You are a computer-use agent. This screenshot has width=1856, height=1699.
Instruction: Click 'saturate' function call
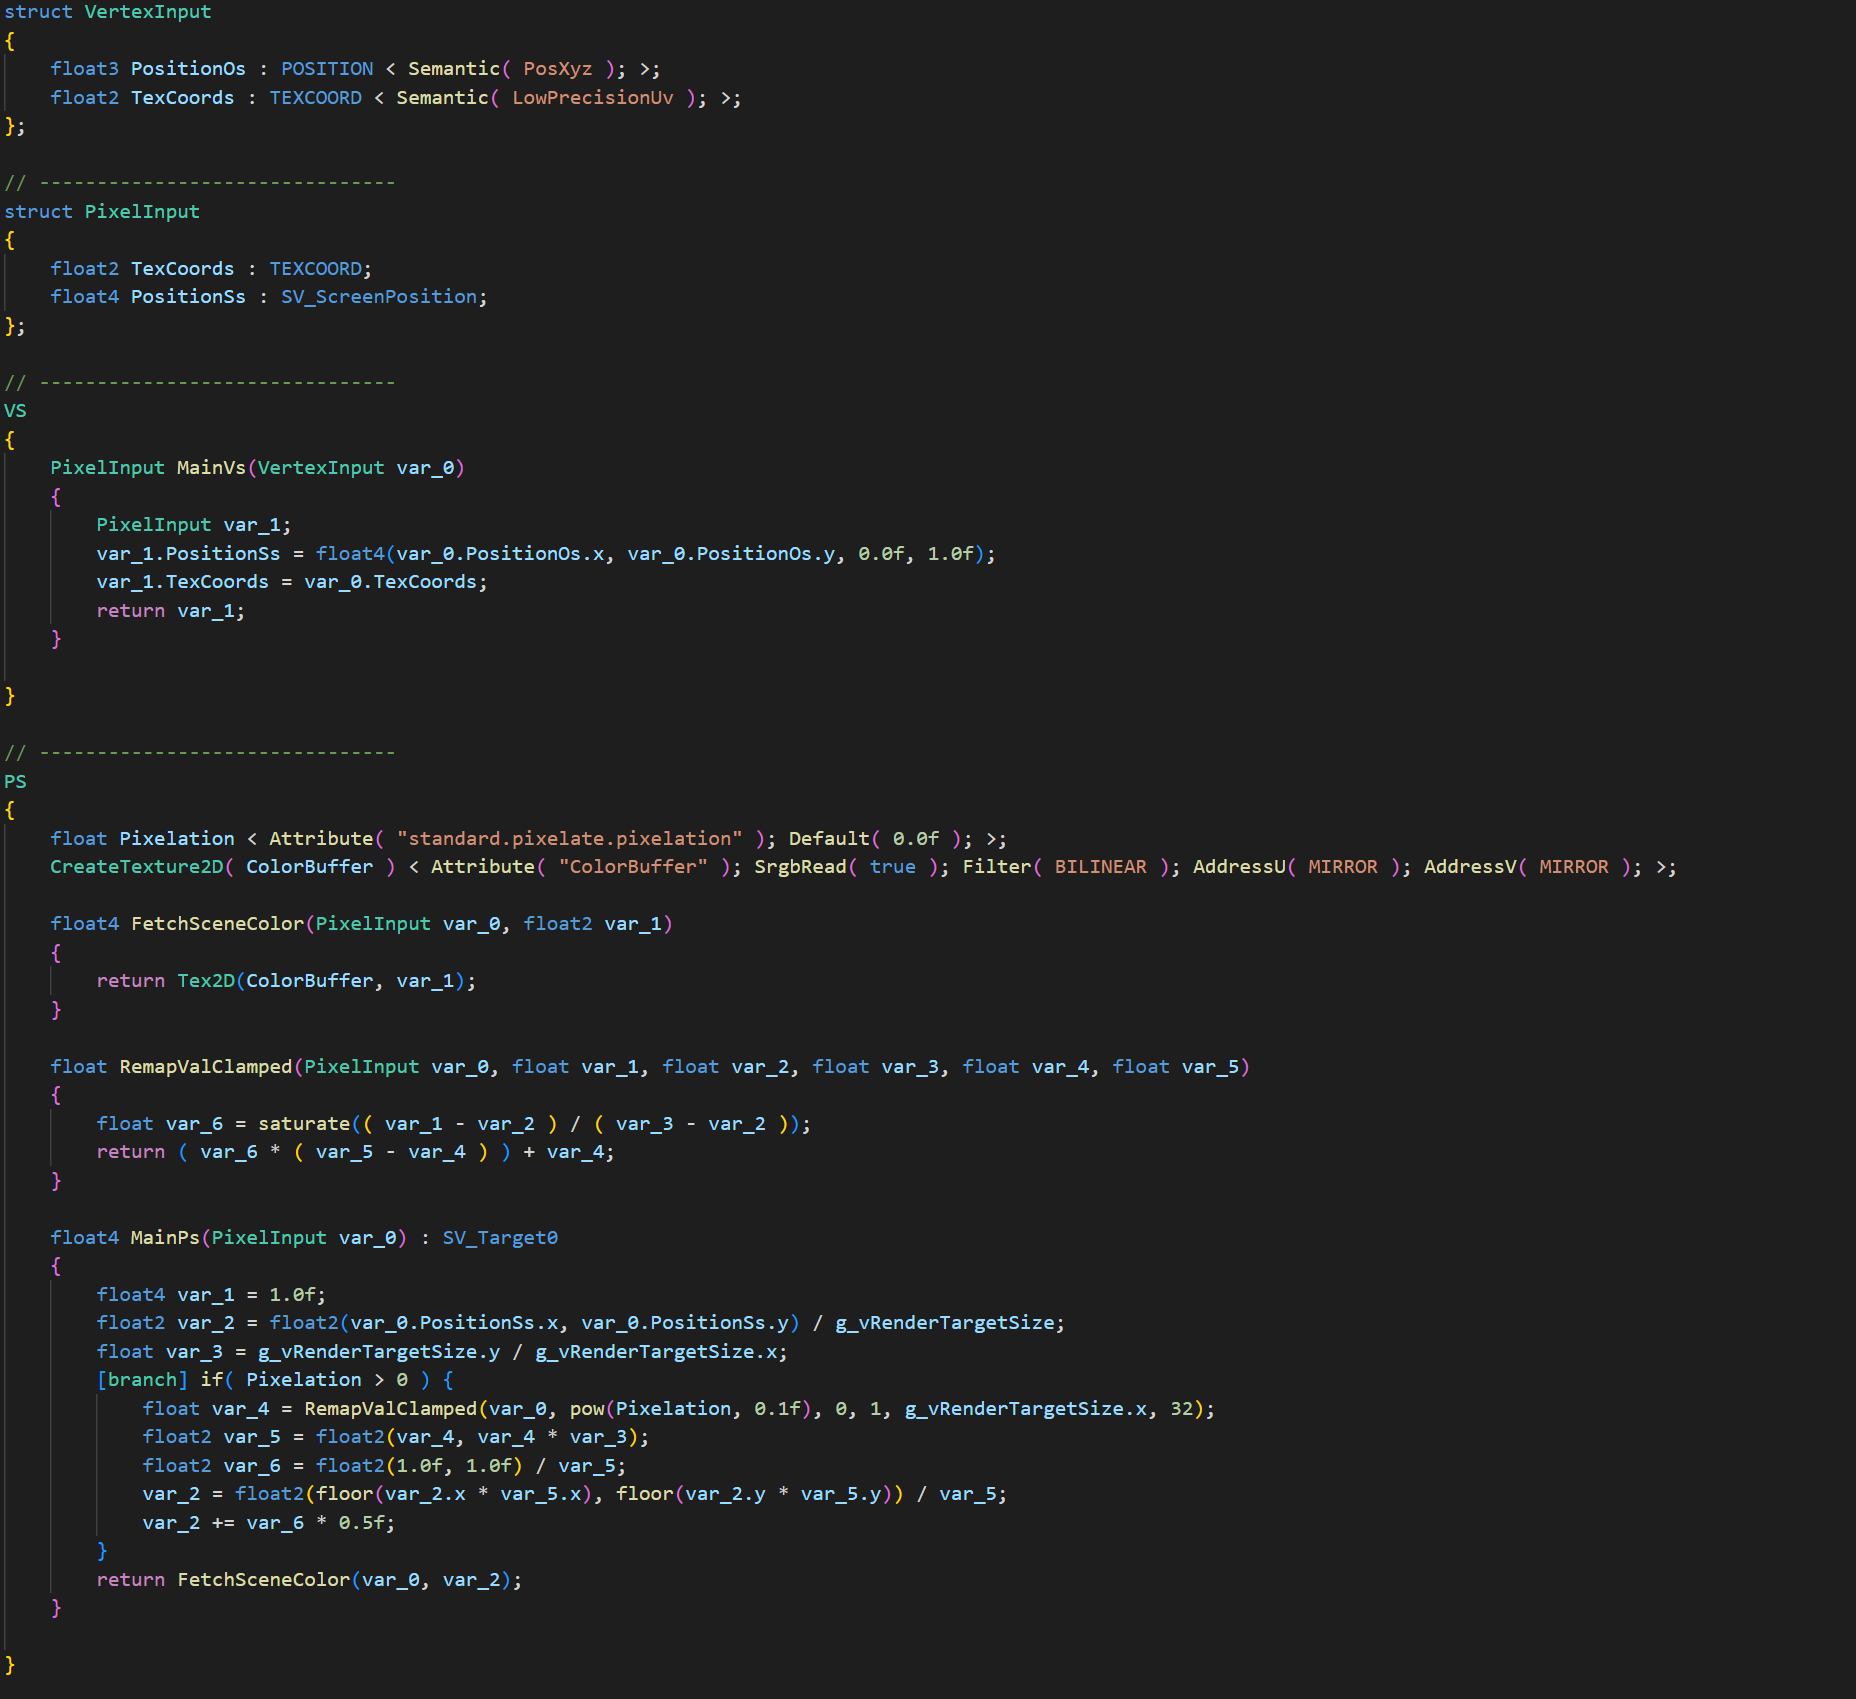[x=304, y=1124]
